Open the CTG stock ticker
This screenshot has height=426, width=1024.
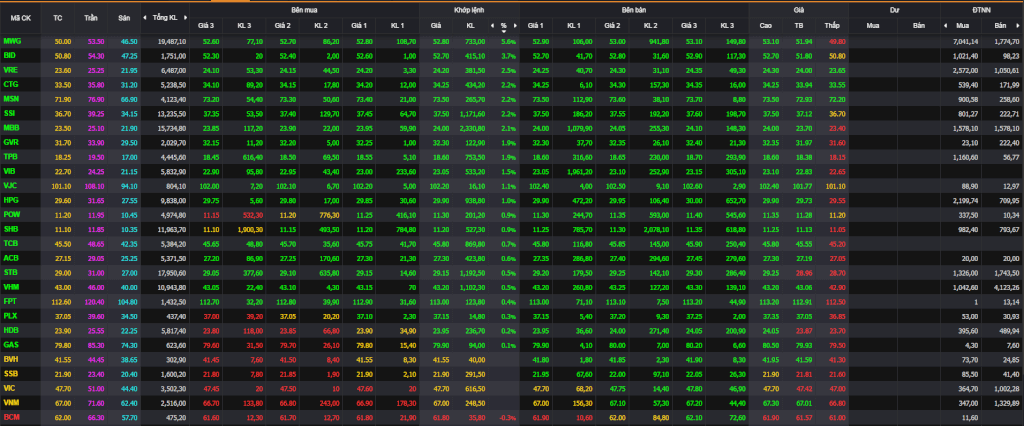coord(10,84)
